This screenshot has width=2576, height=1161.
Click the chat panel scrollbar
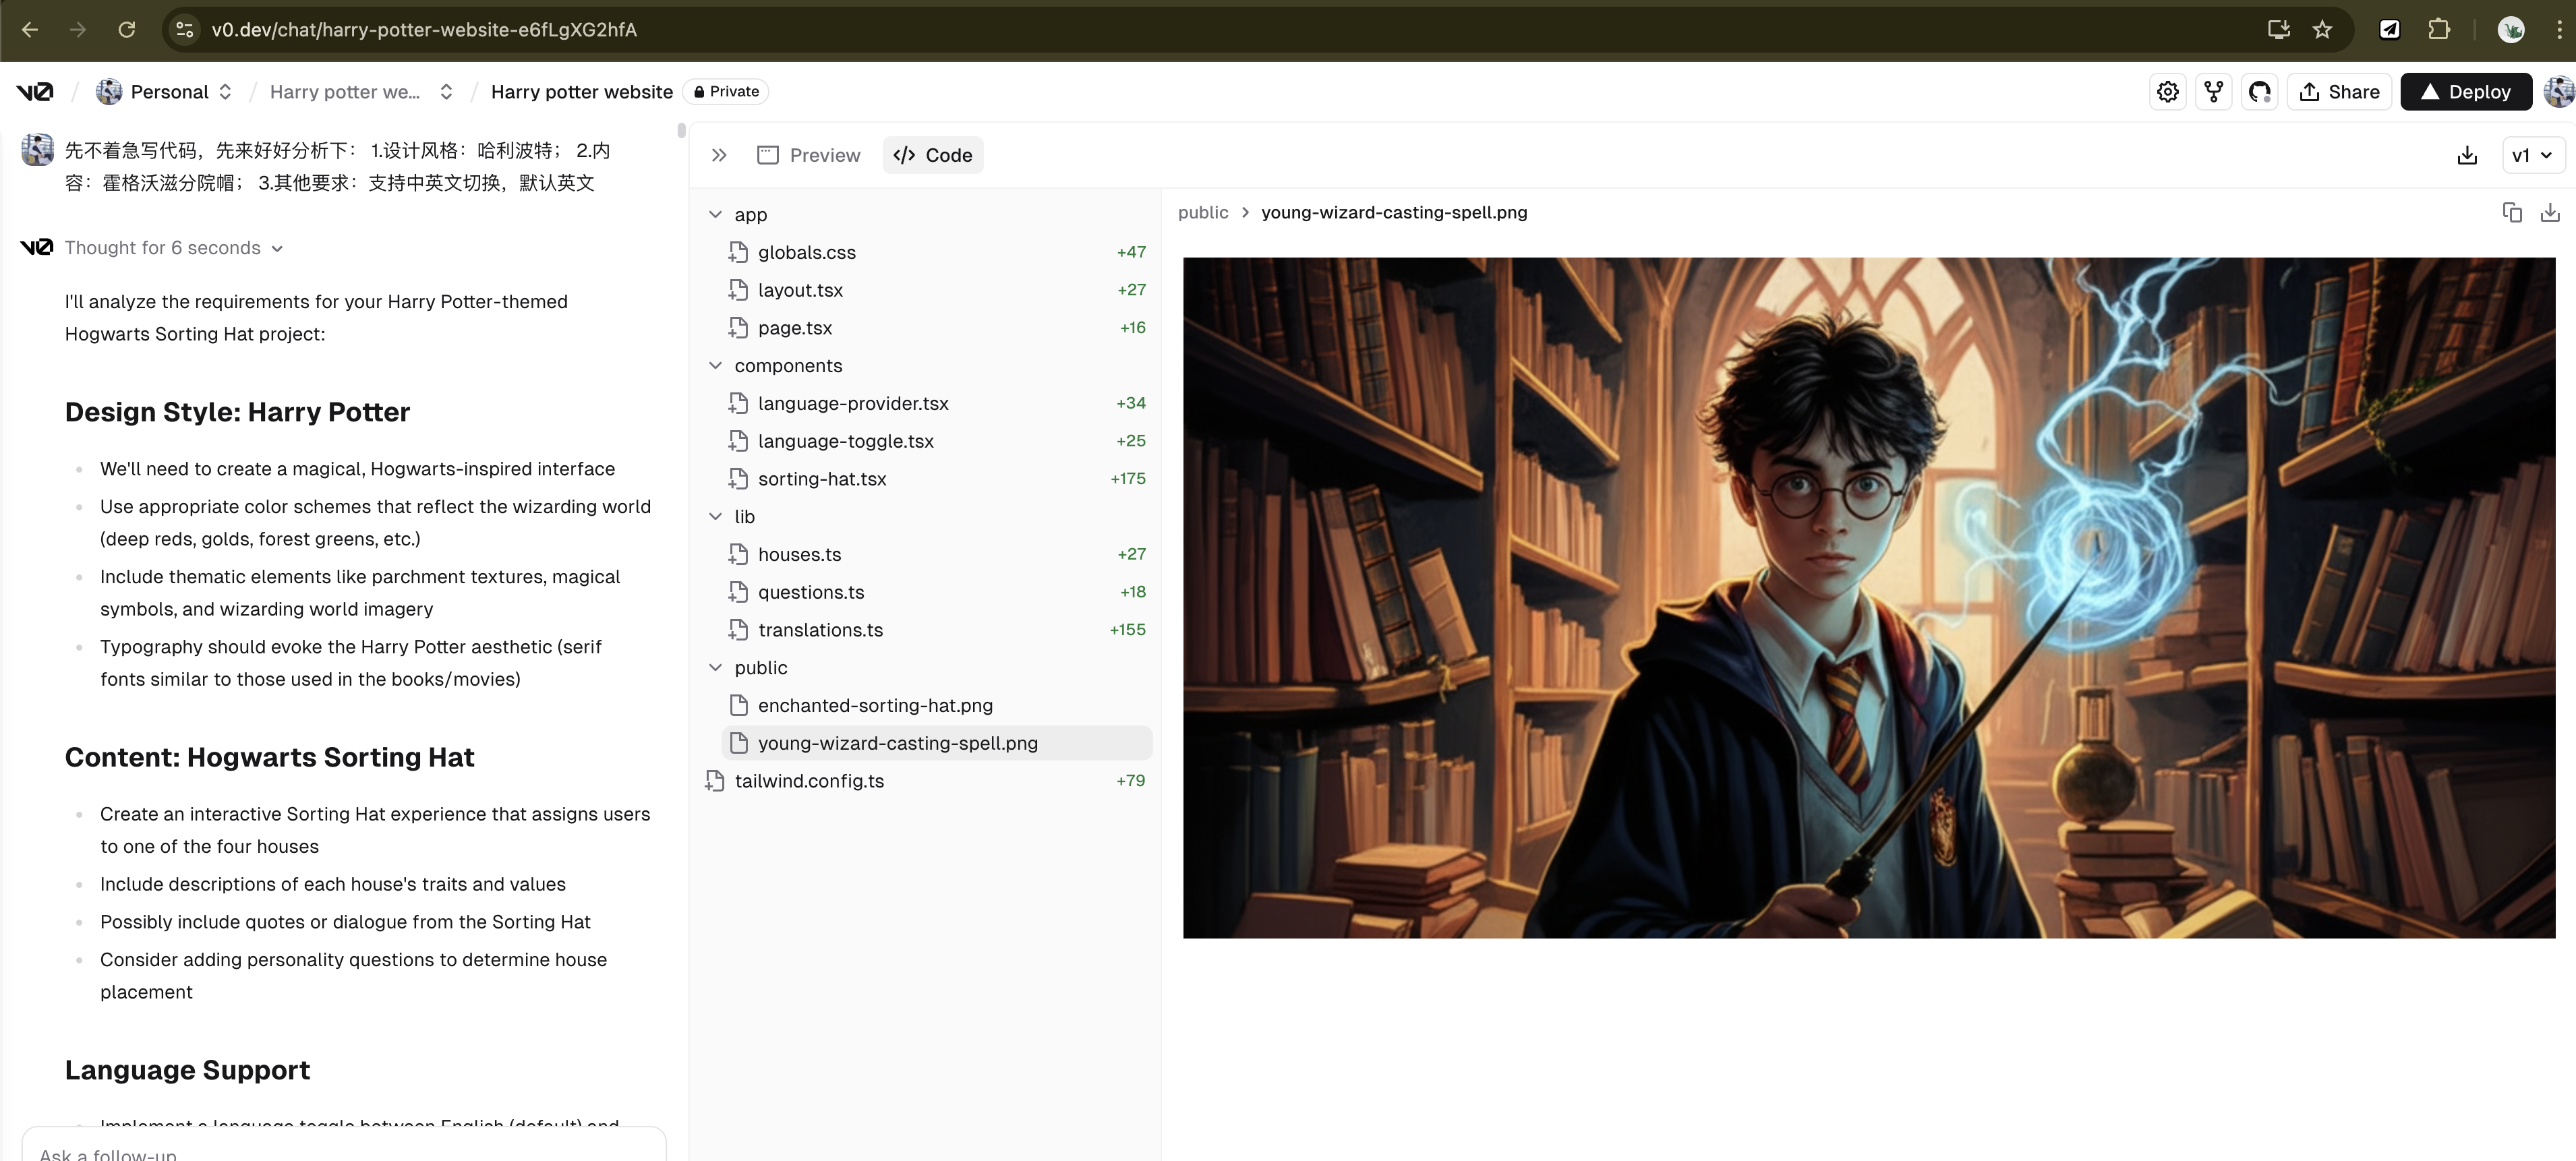pyautogui.click(x=681, y=130)
